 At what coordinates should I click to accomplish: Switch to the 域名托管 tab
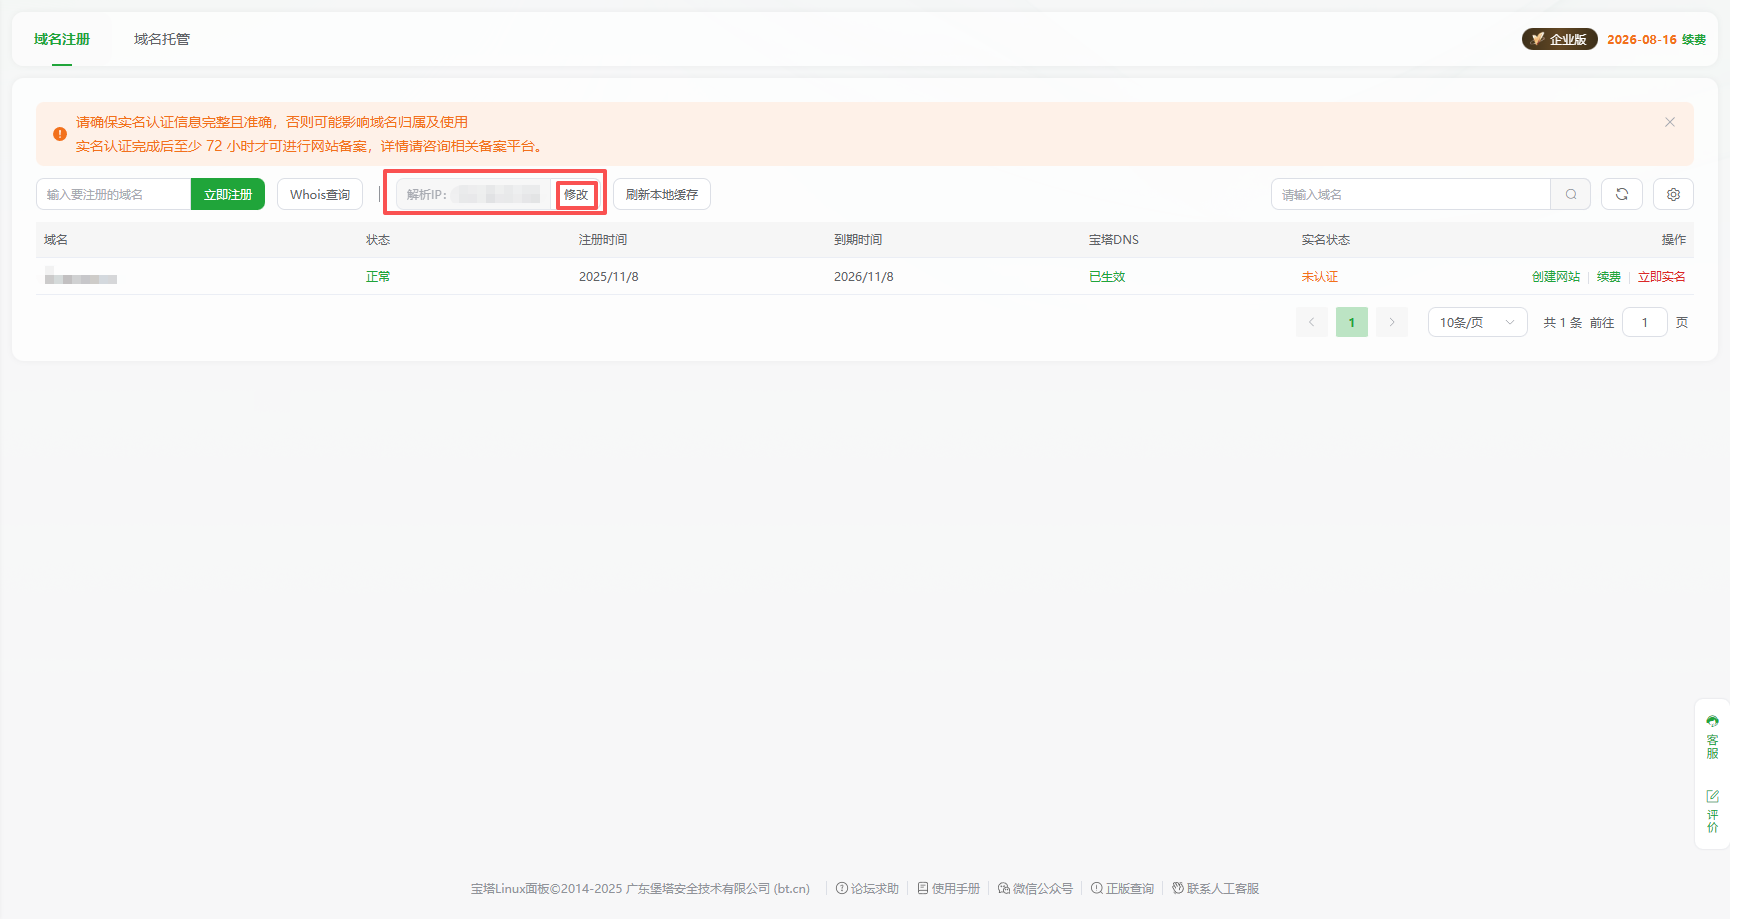[x=162, y=39]
